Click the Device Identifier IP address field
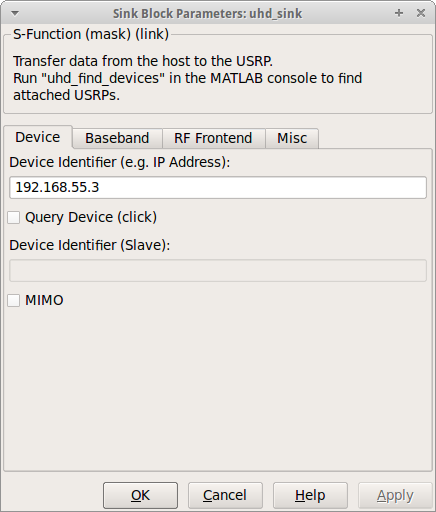This screenshot has height=512, width=436. click(218, 187)
